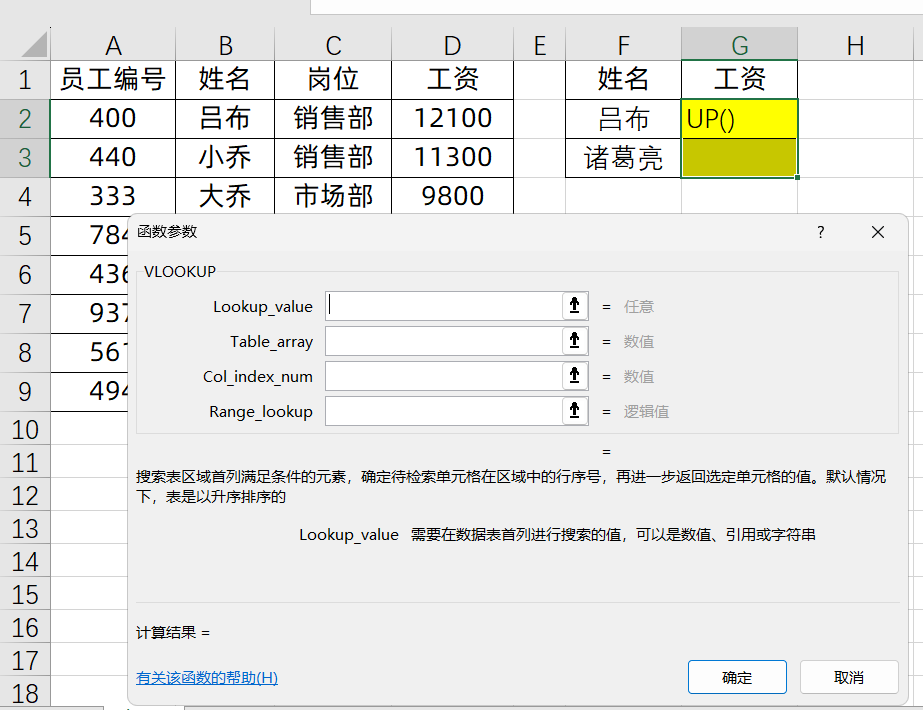Click Range_lookup range selector arrow icon
Image resolution: width=923 pixels, height=710 pixels.
point(575,411)
